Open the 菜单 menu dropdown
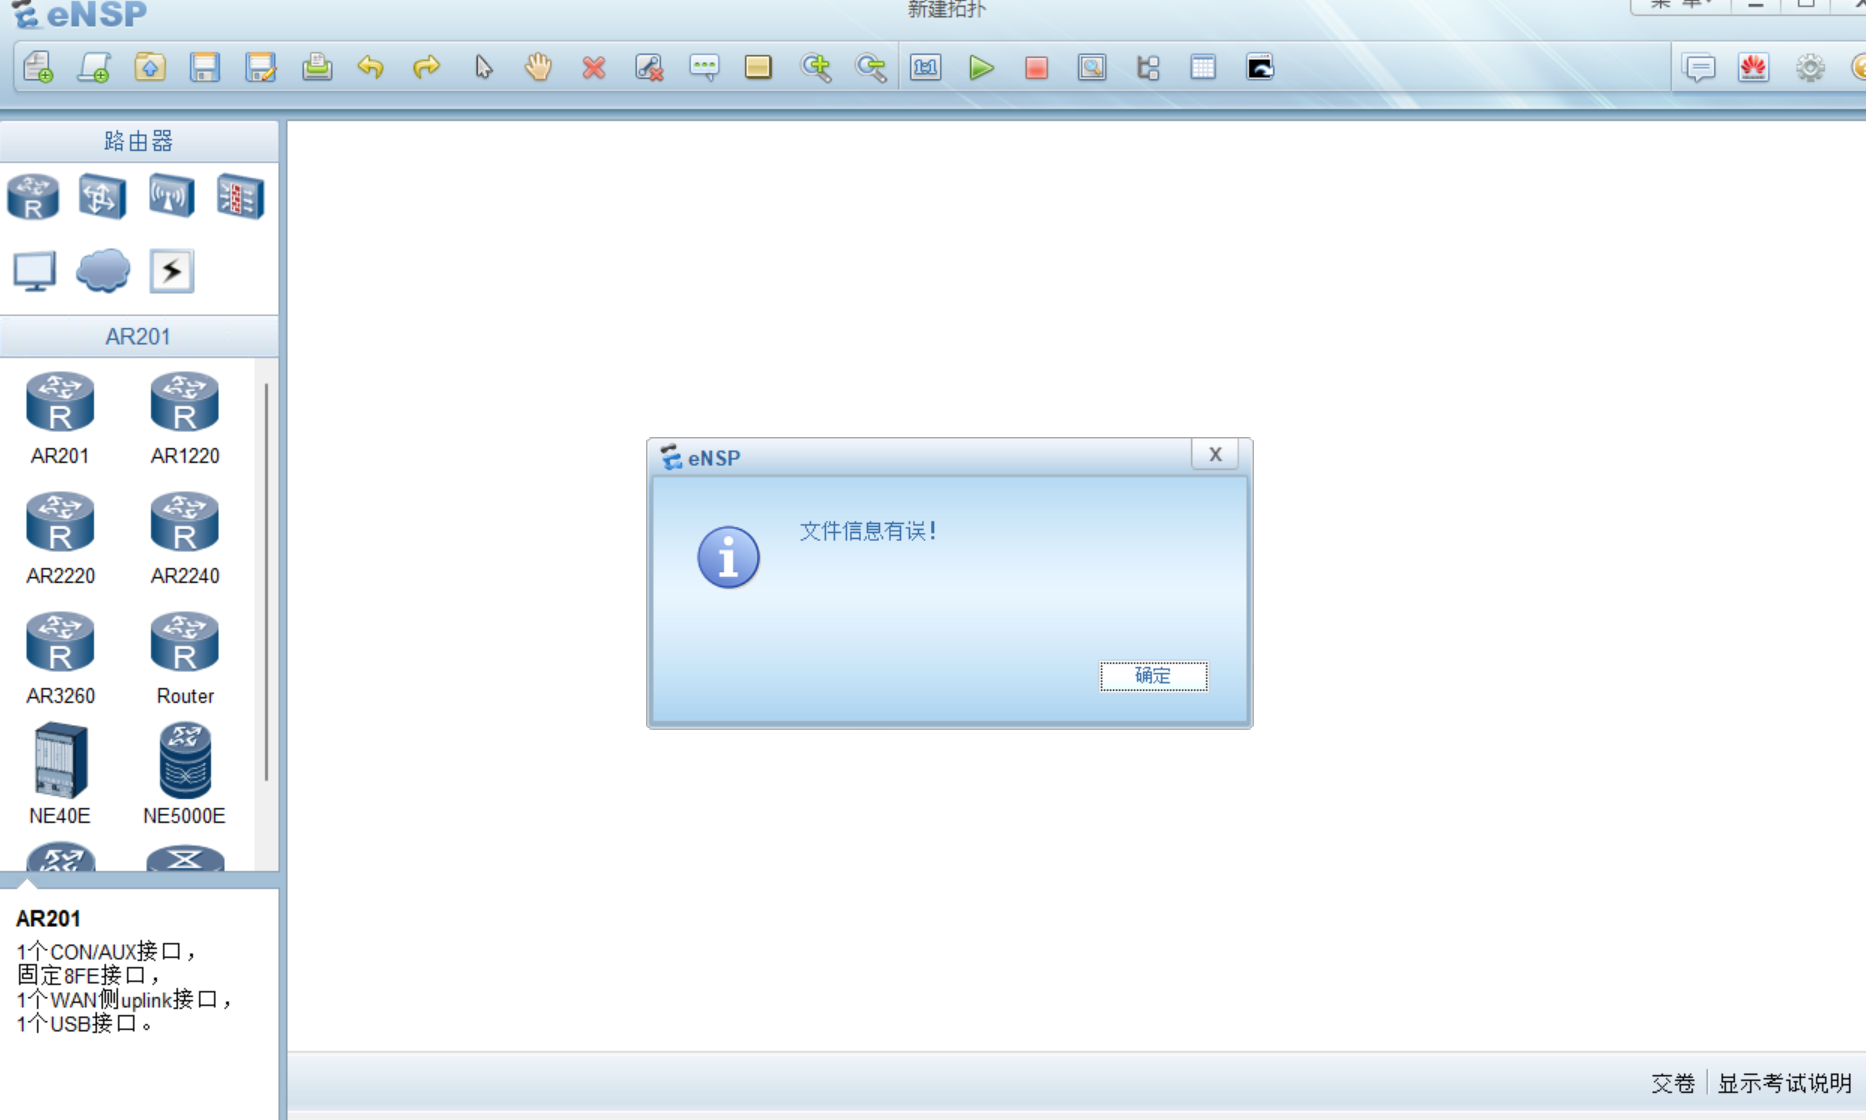This screenshot has height=1120, width=1866. click(x=1680, y=5)
